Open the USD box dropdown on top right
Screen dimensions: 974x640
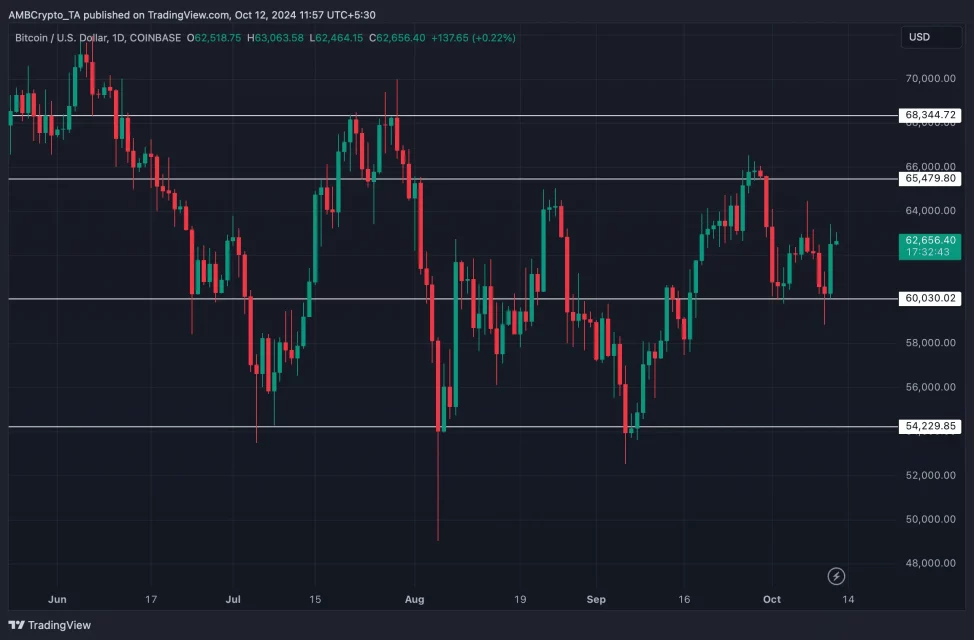pyautogui.click(x=930, y=37)
